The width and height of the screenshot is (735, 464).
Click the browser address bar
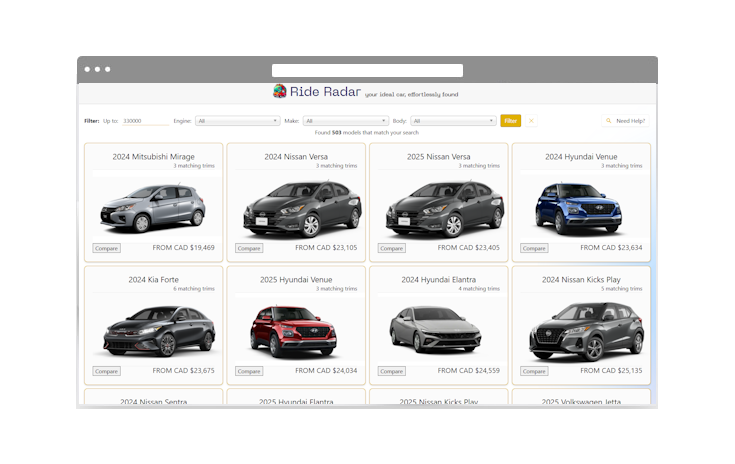point(367,70)
